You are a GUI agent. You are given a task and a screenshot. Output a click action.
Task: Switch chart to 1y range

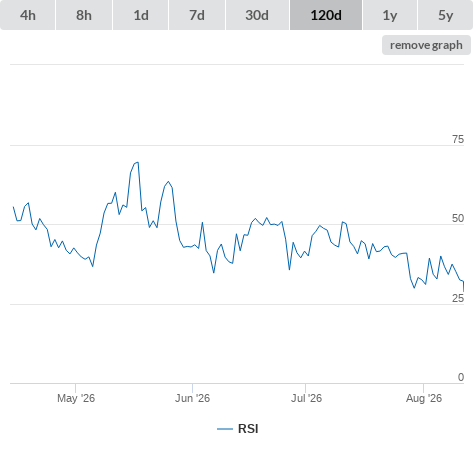[390, 15]
